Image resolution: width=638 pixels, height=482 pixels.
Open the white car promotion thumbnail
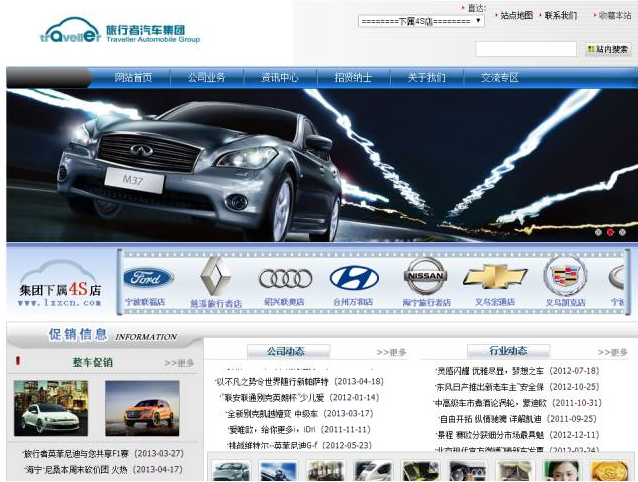tap(44, 409)
